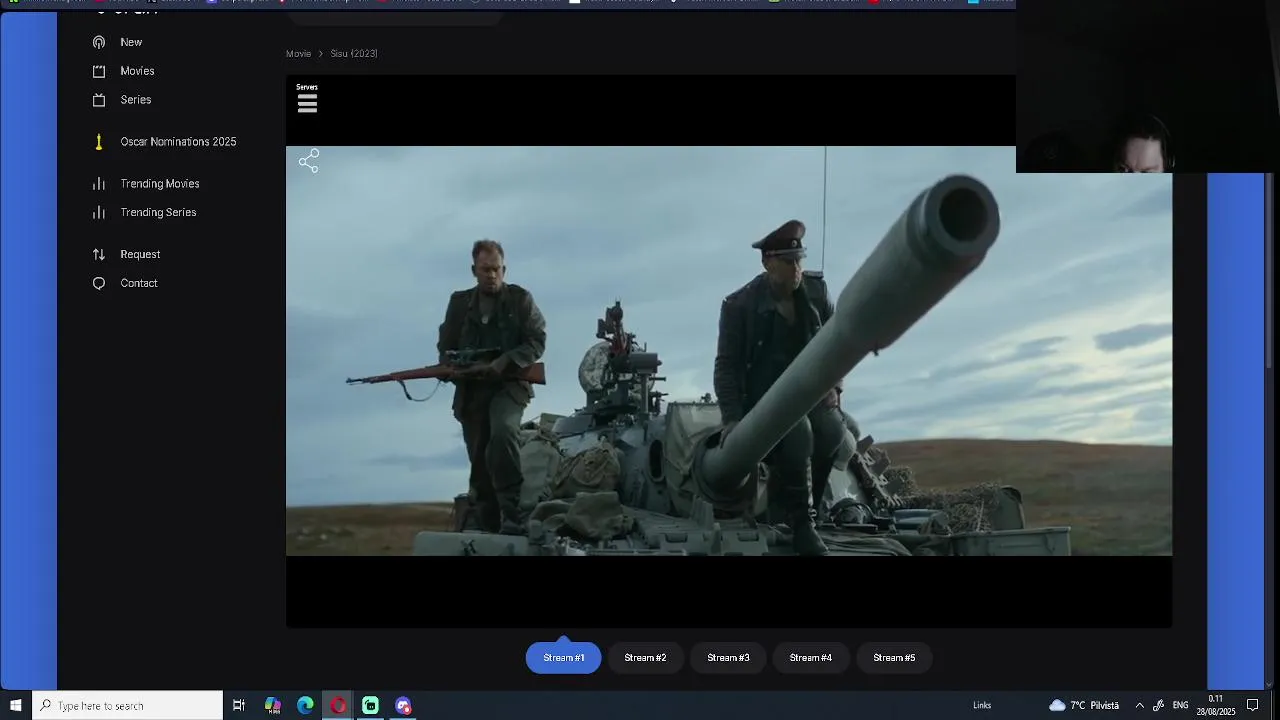Switch to Stream #4
Viewport: 1280px width, 720px height.
pos(811,658)
